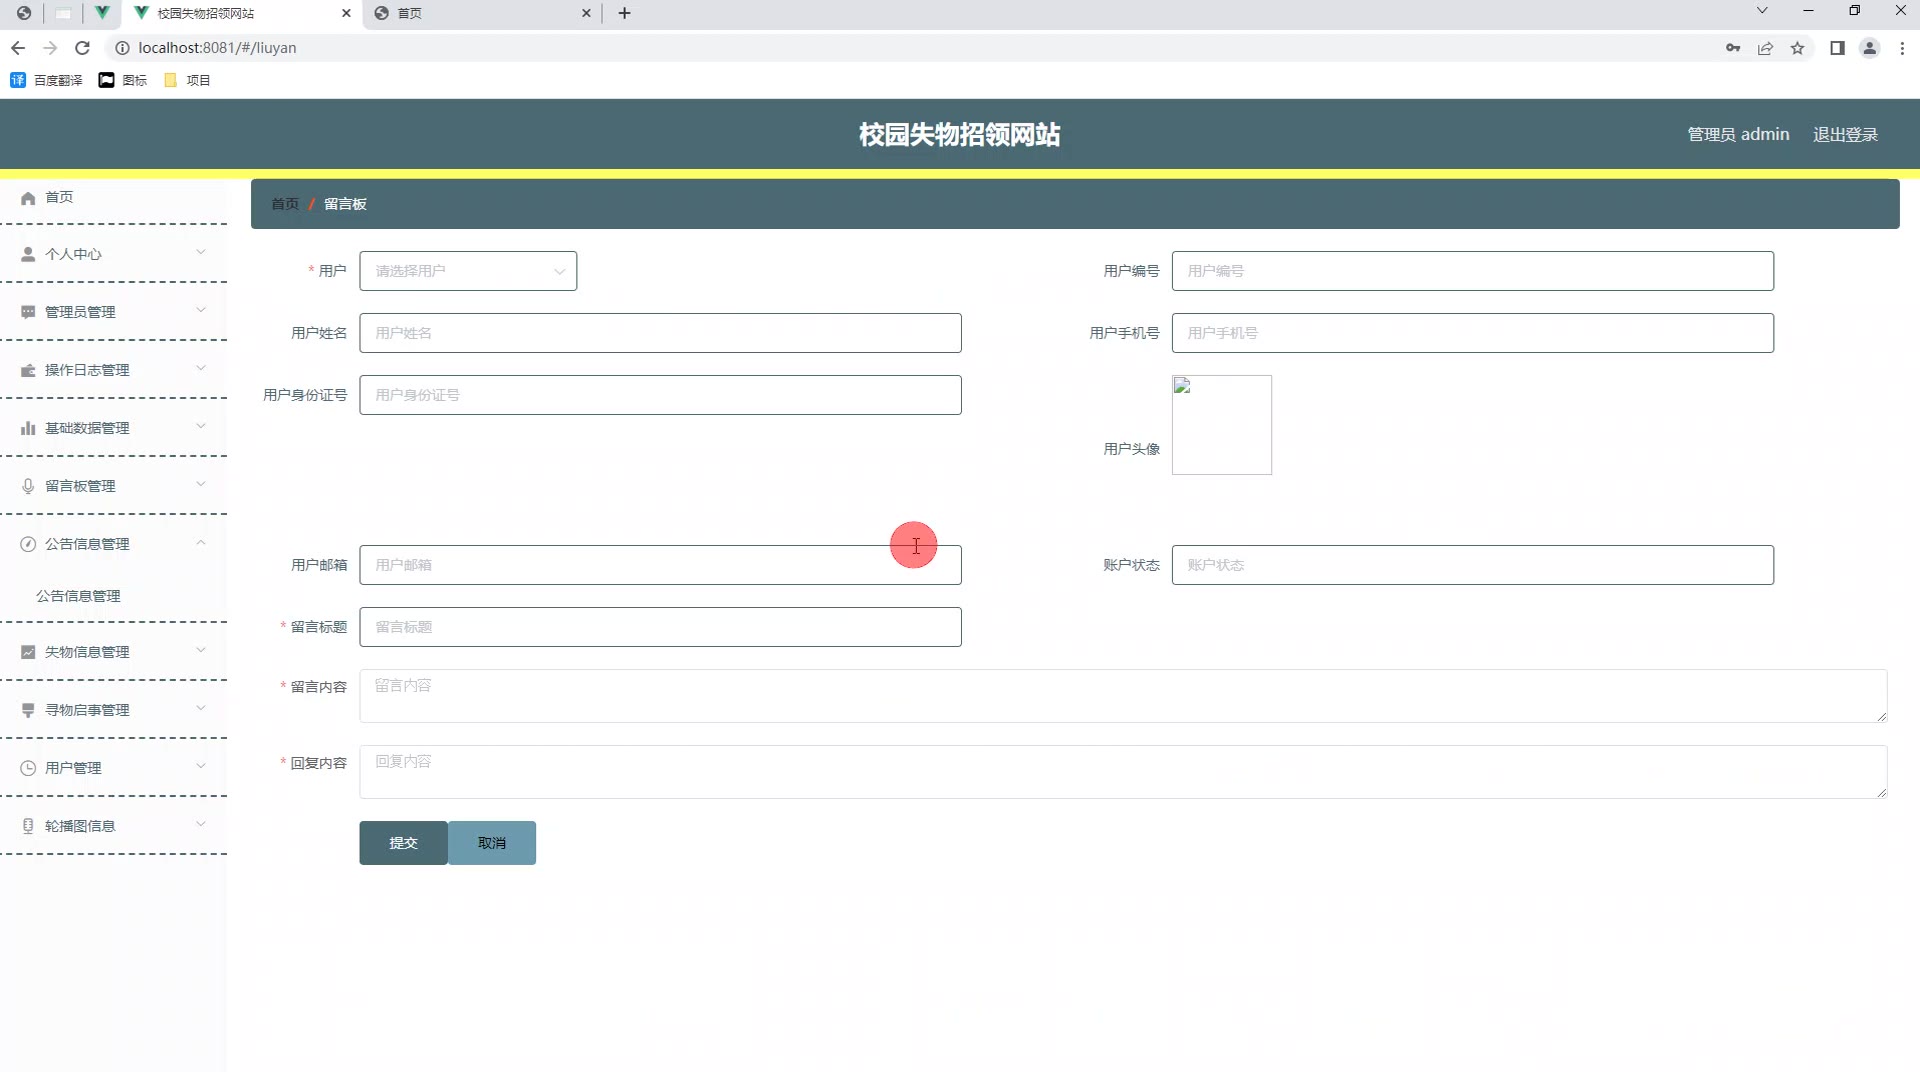Expand the 个人中心 sidebar menu
1920x1072 pixels.
tap(201, 252)
